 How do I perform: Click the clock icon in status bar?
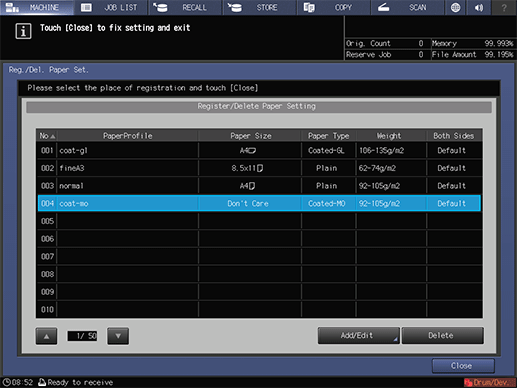(x=6, y=382)
